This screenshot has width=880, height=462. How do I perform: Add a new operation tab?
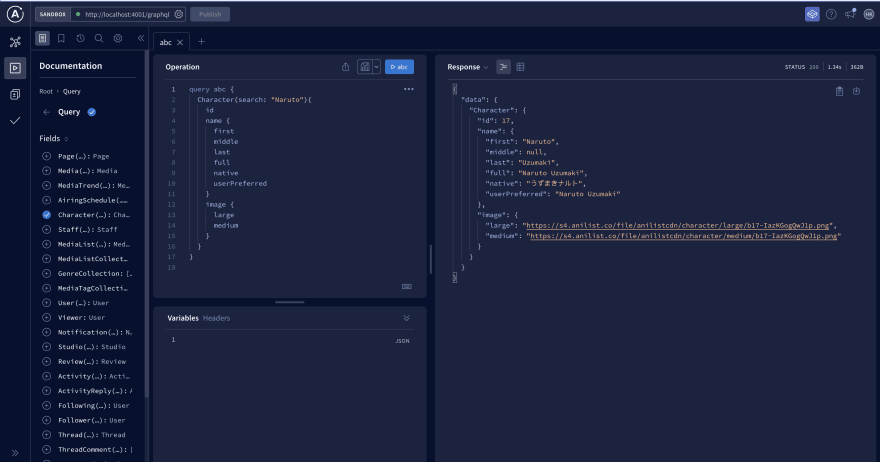[201, 42]
